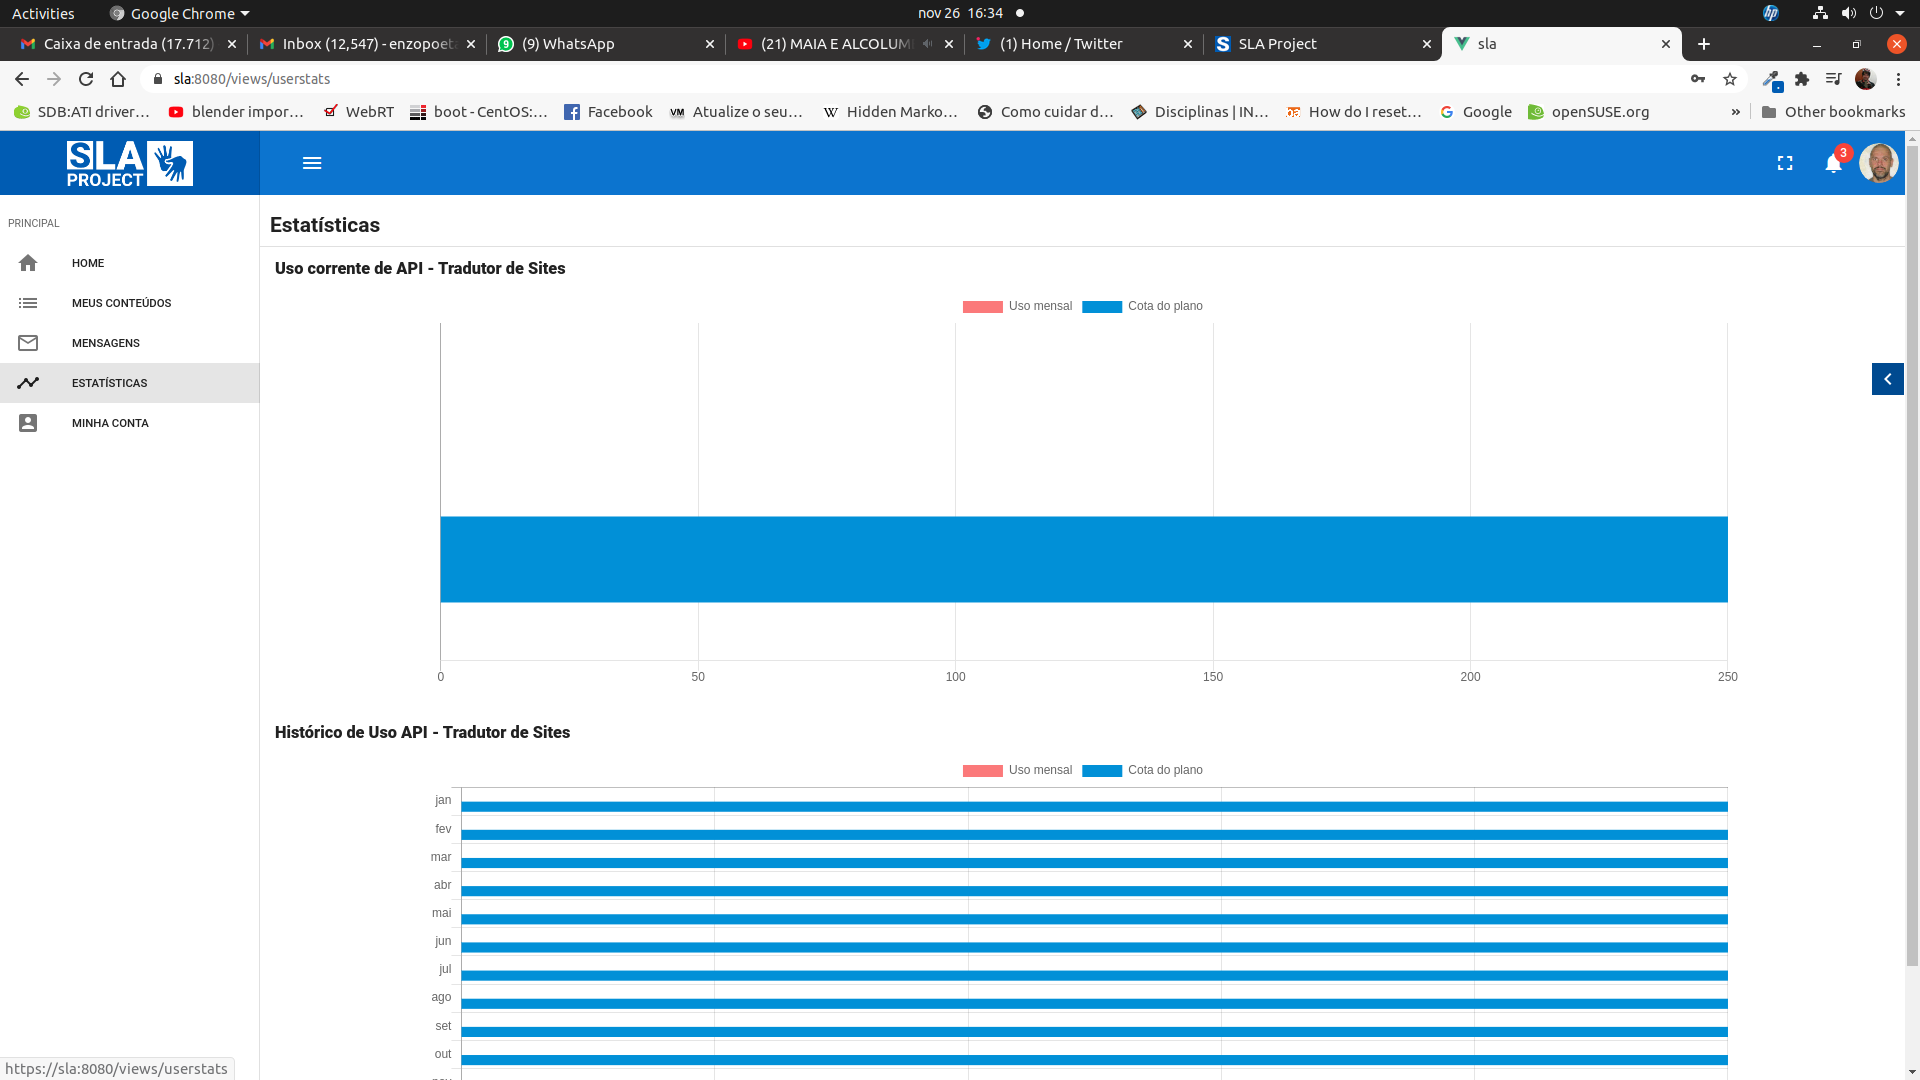Click Minha Conta account icon
This screenshot has height=1080, width=1920.
(28, 423)
